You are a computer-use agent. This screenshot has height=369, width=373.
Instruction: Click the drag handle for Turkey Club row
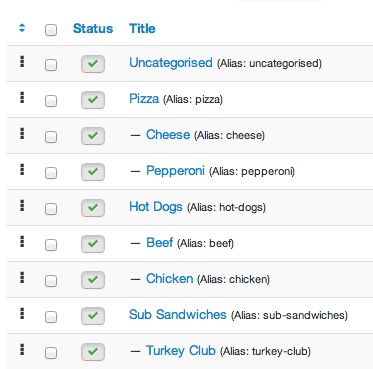click(22, 350)
